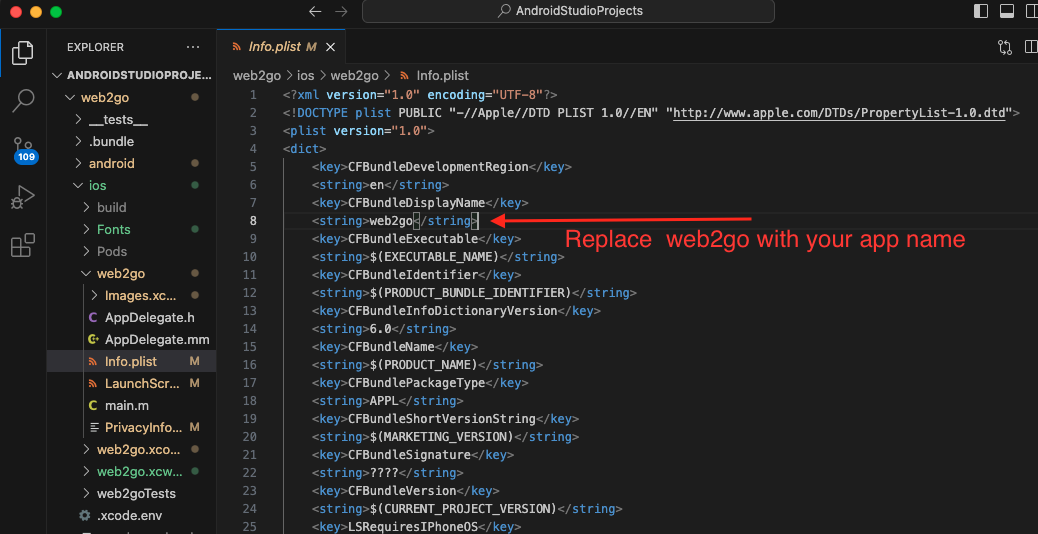Collapse the ios folder

97,185
